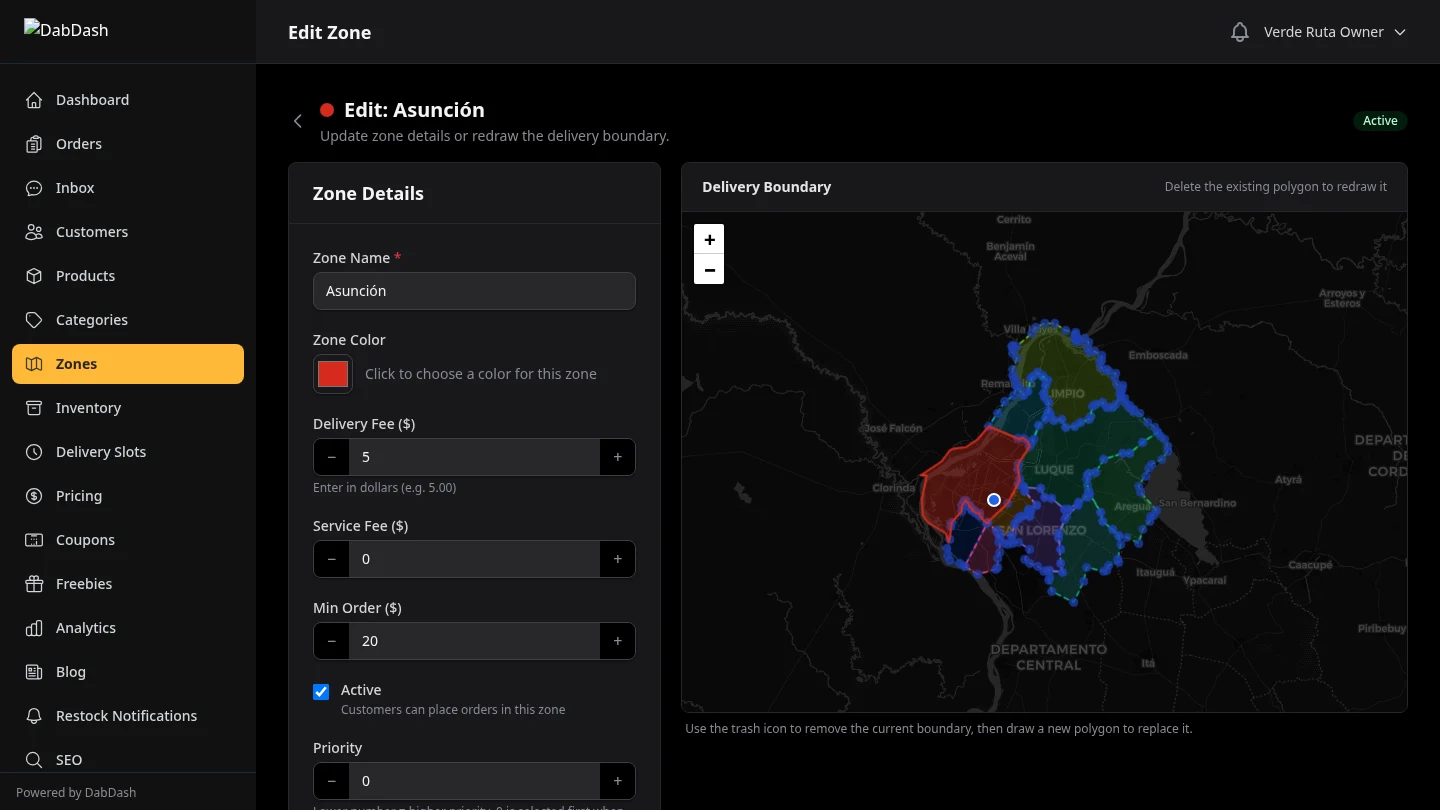Open the Delivery Slots clock icon

point(34,452)
